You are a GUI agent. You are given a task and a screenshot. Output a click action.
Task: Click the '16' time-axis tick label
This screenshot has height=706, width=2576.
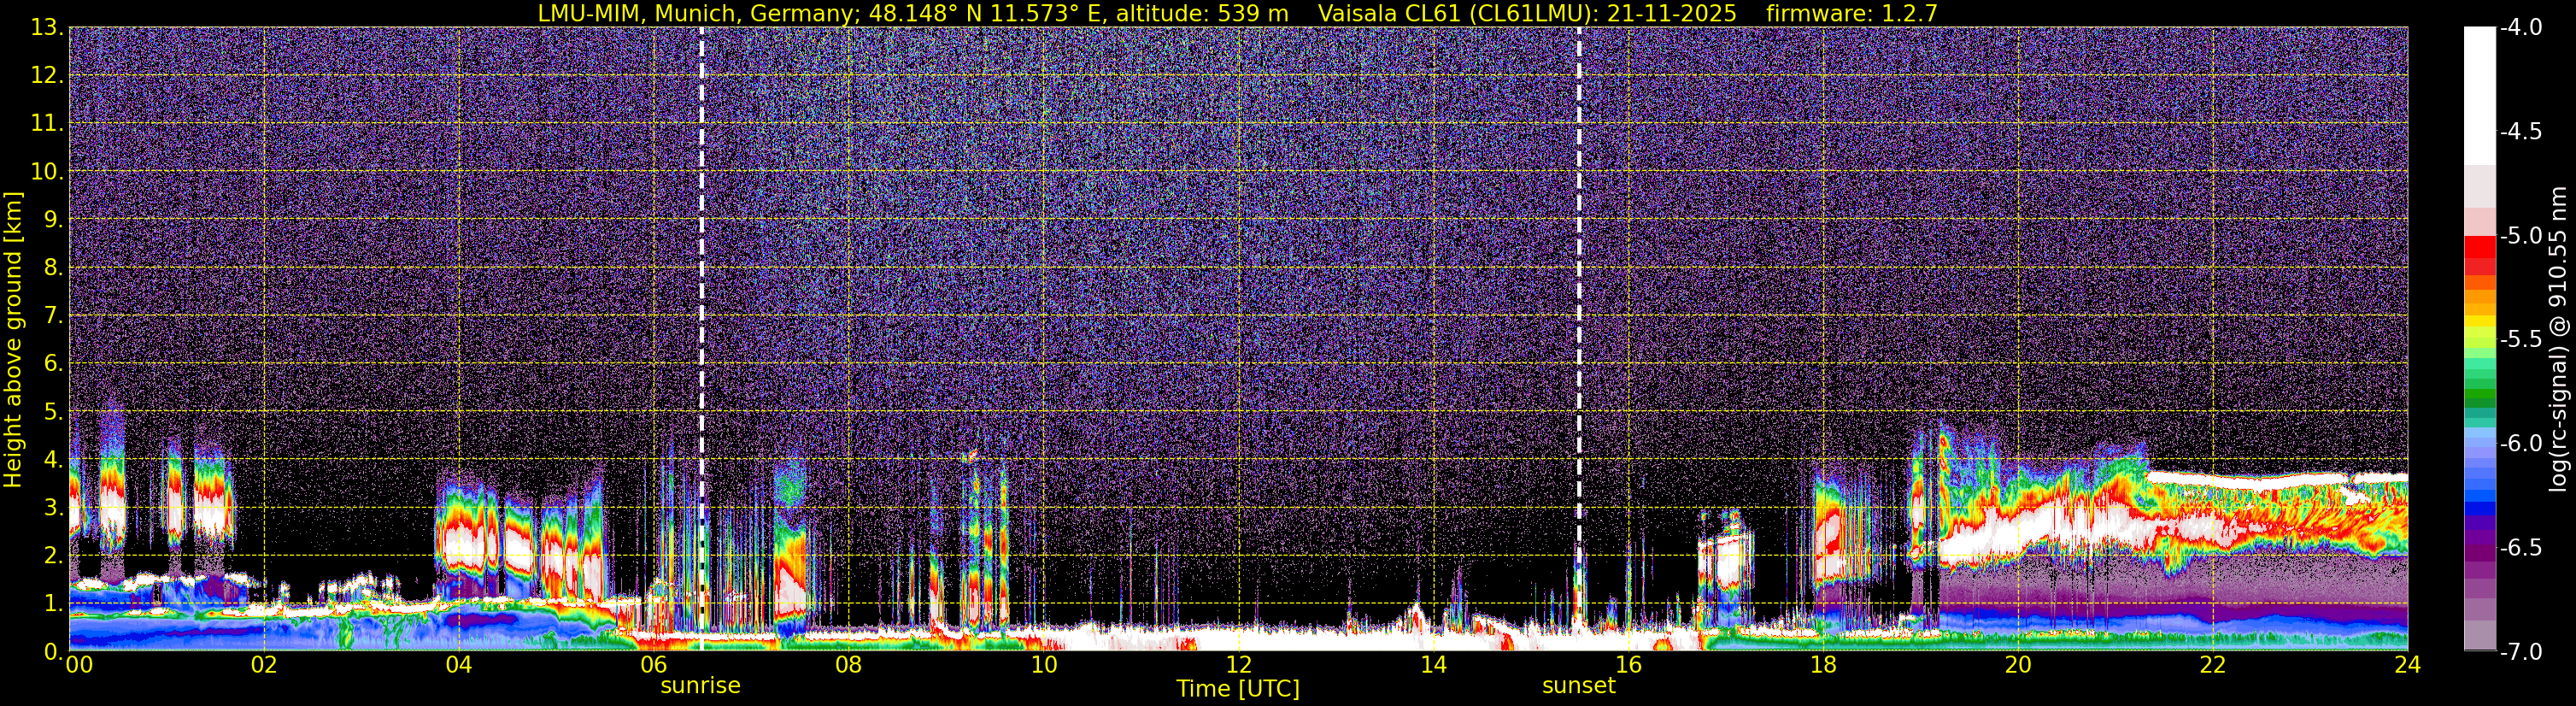pos(1629,665)
